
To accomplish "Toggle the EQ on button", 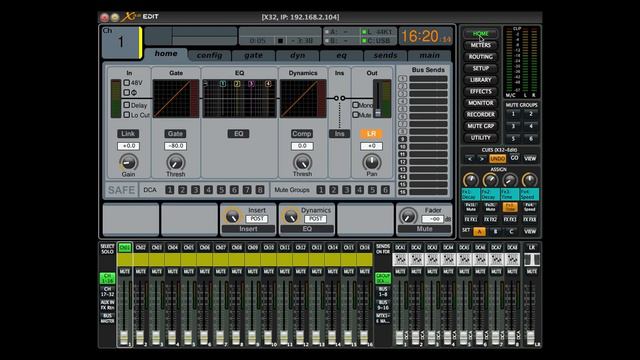I will tap(238, 133).
